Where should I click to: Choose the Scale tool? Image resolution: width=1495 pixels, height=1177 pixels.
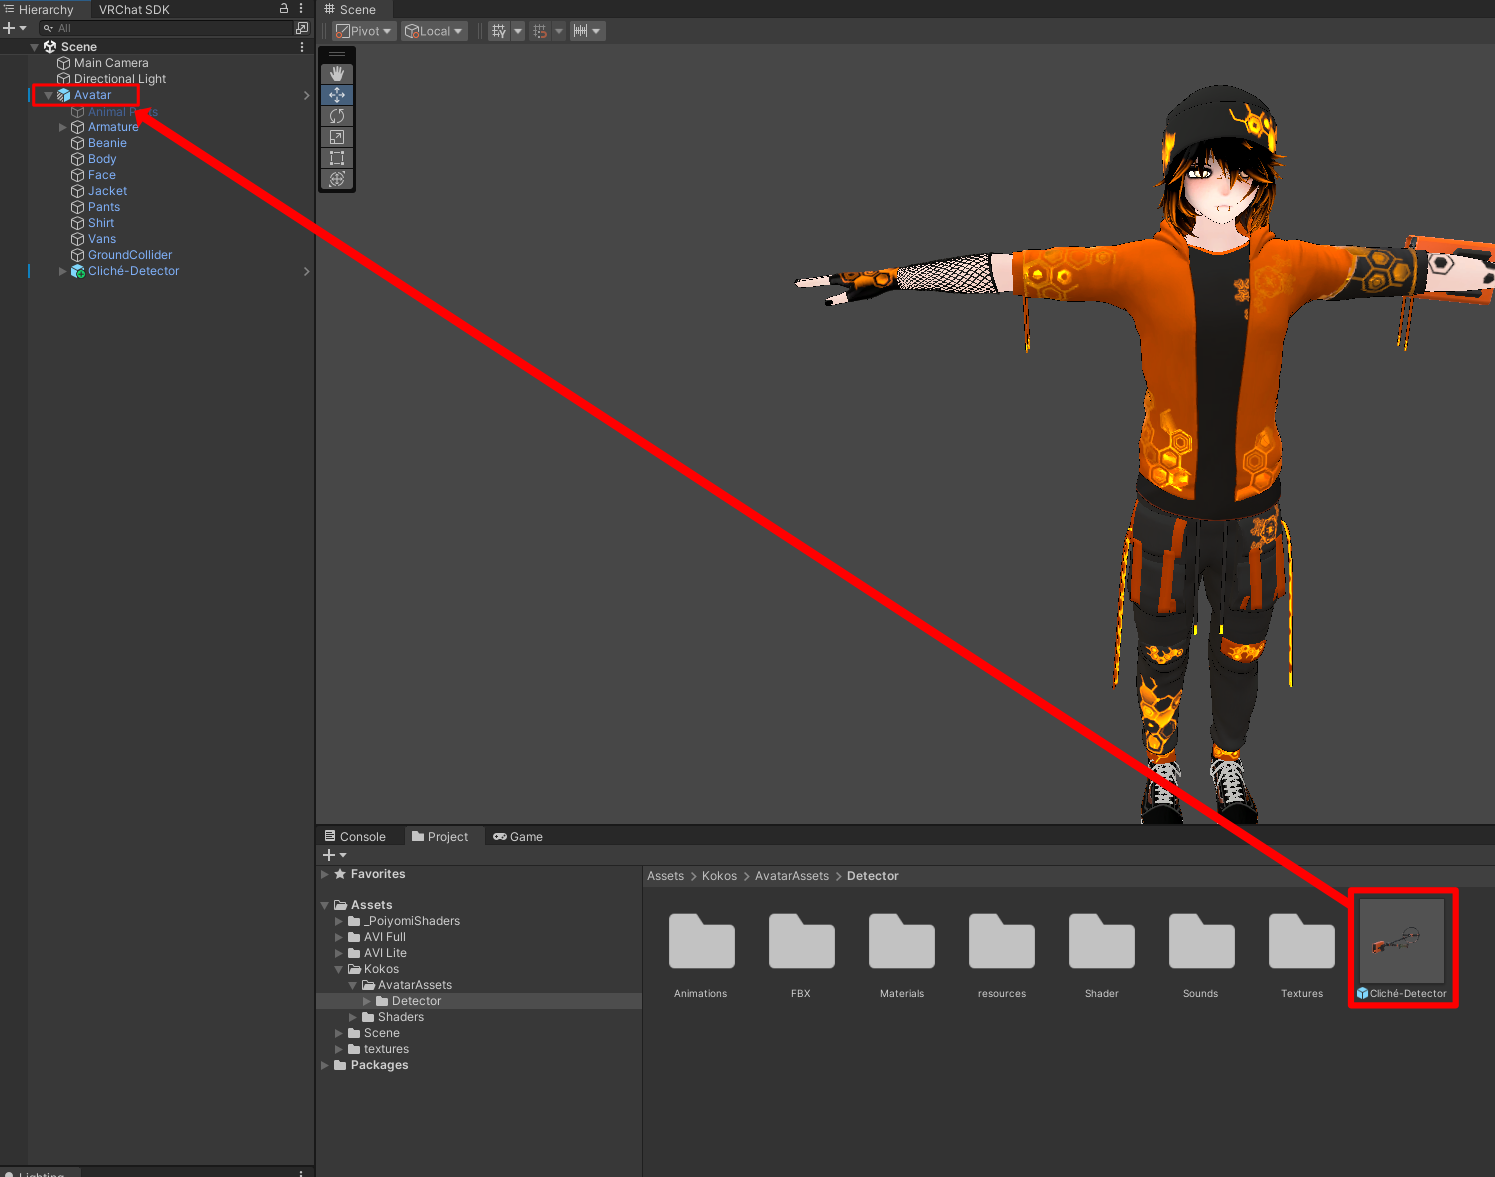[x=337, y=137]
